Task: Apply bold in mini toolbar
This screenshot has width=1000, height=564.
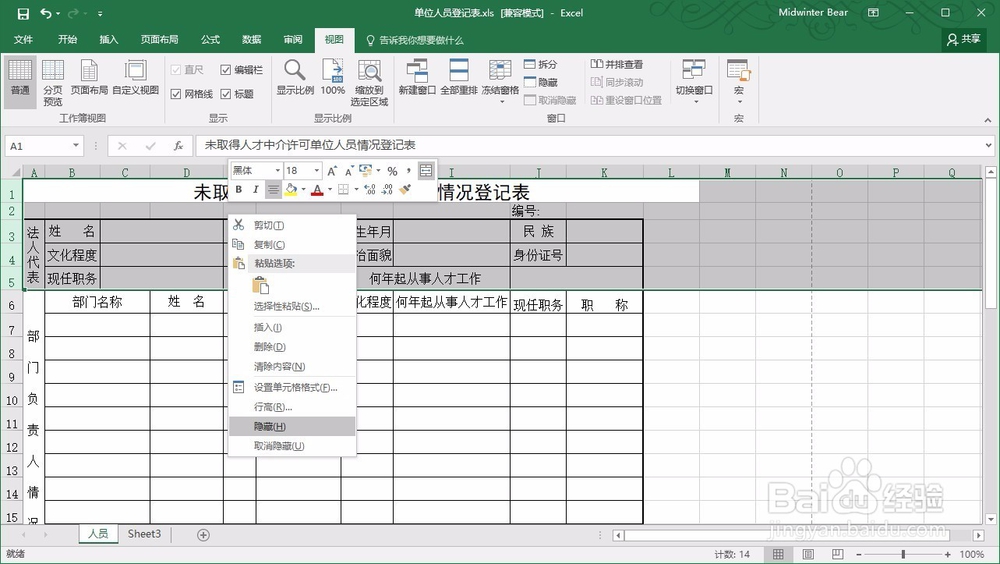Action: pos(239,189)
